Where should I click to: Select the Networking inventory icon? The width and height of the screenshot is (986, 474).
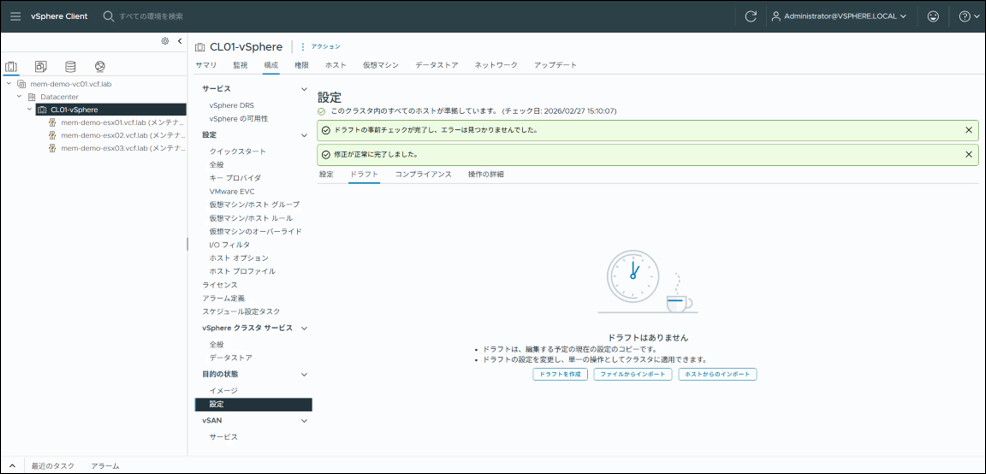[x=99, y=67]
